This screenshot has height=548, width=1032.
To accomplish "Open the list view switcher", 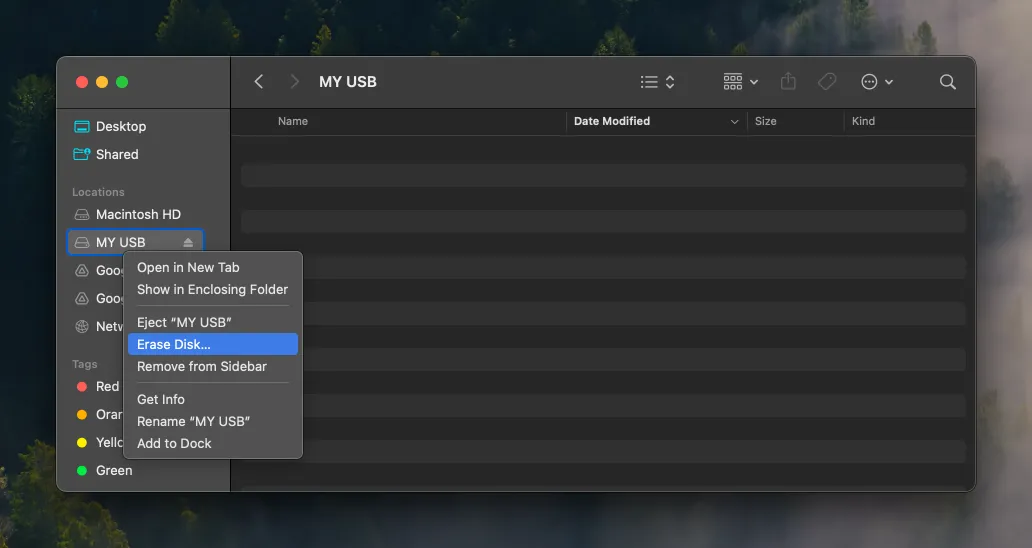I will (x=658, y=82).
